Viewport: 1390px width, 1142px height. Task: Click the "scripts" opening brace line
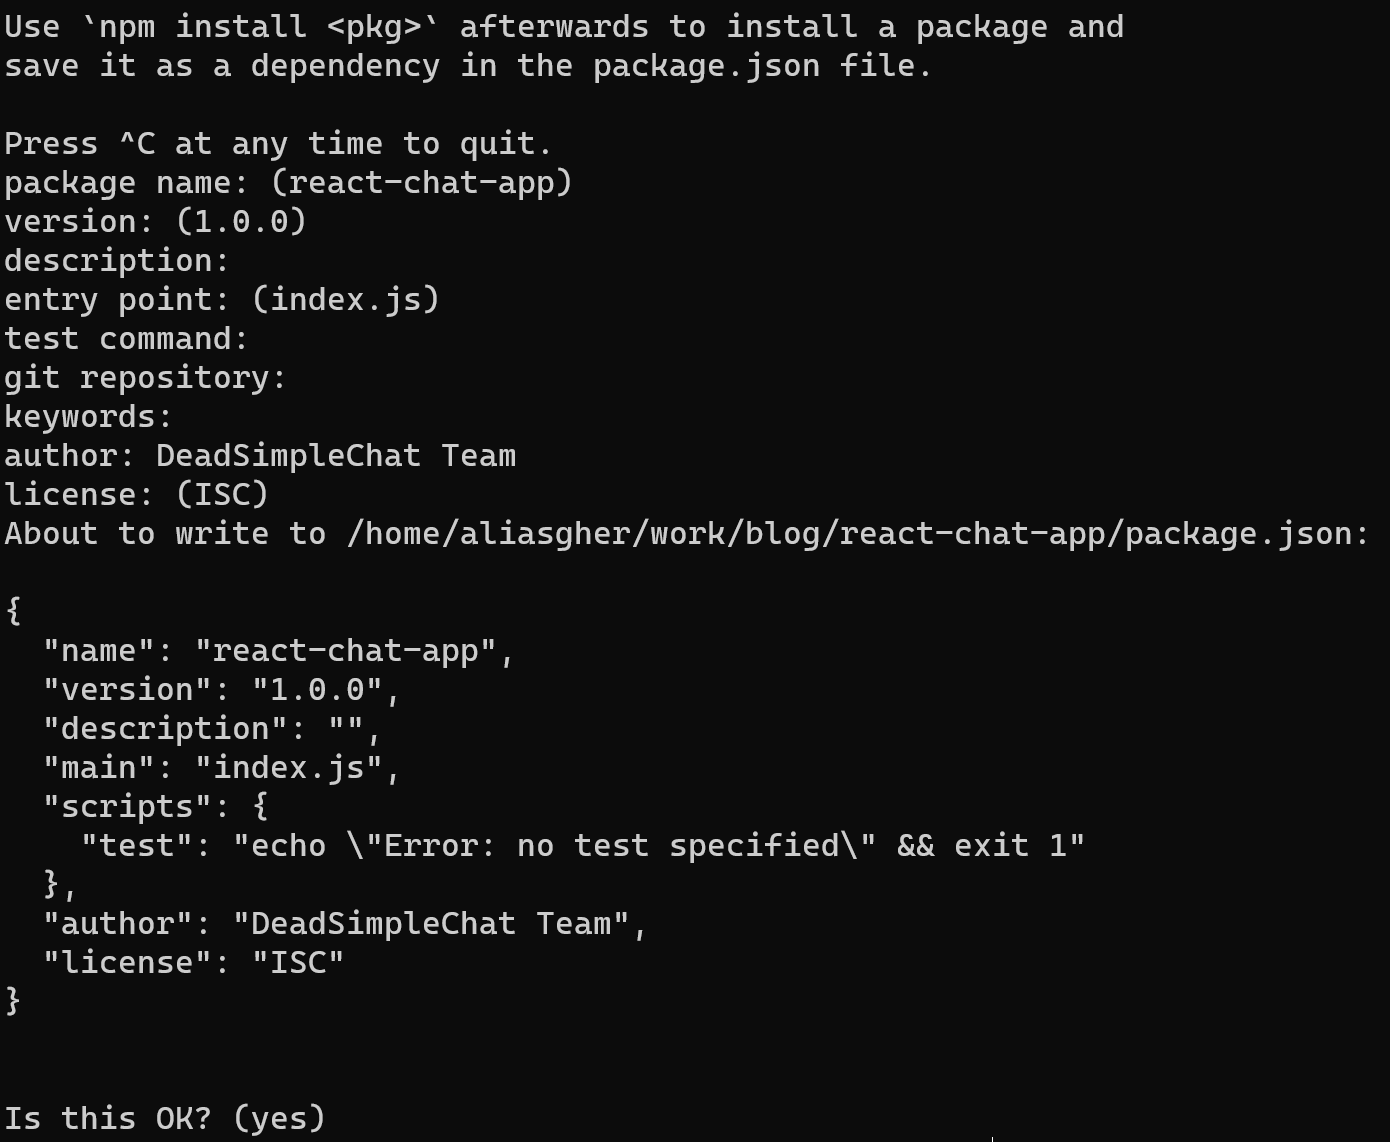point(155,807)
